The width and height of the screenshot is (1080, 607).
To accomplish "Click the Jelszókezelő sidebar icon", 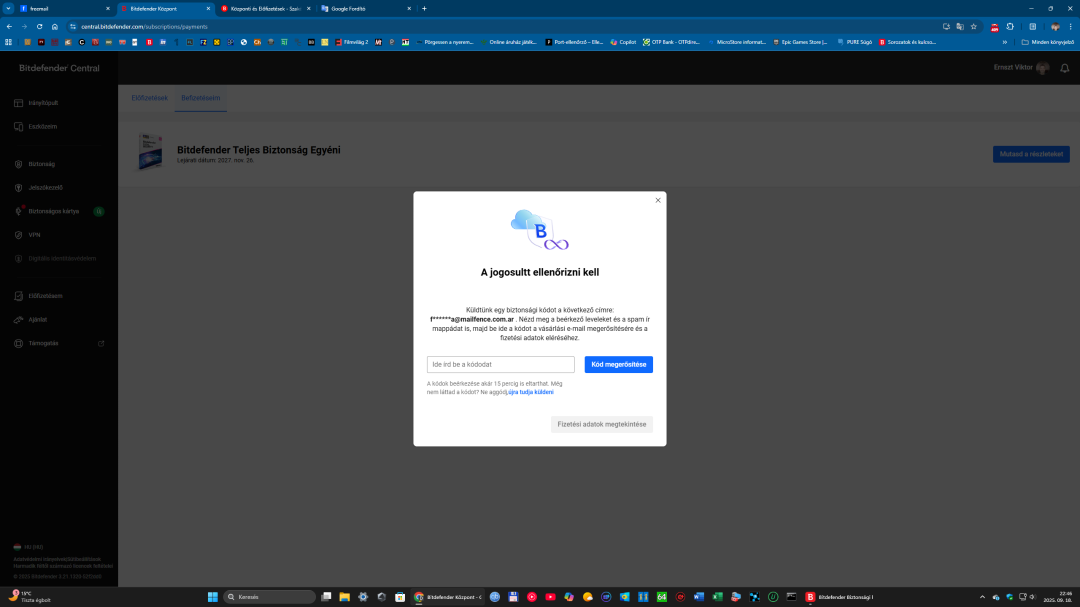I will click(19, 187).
